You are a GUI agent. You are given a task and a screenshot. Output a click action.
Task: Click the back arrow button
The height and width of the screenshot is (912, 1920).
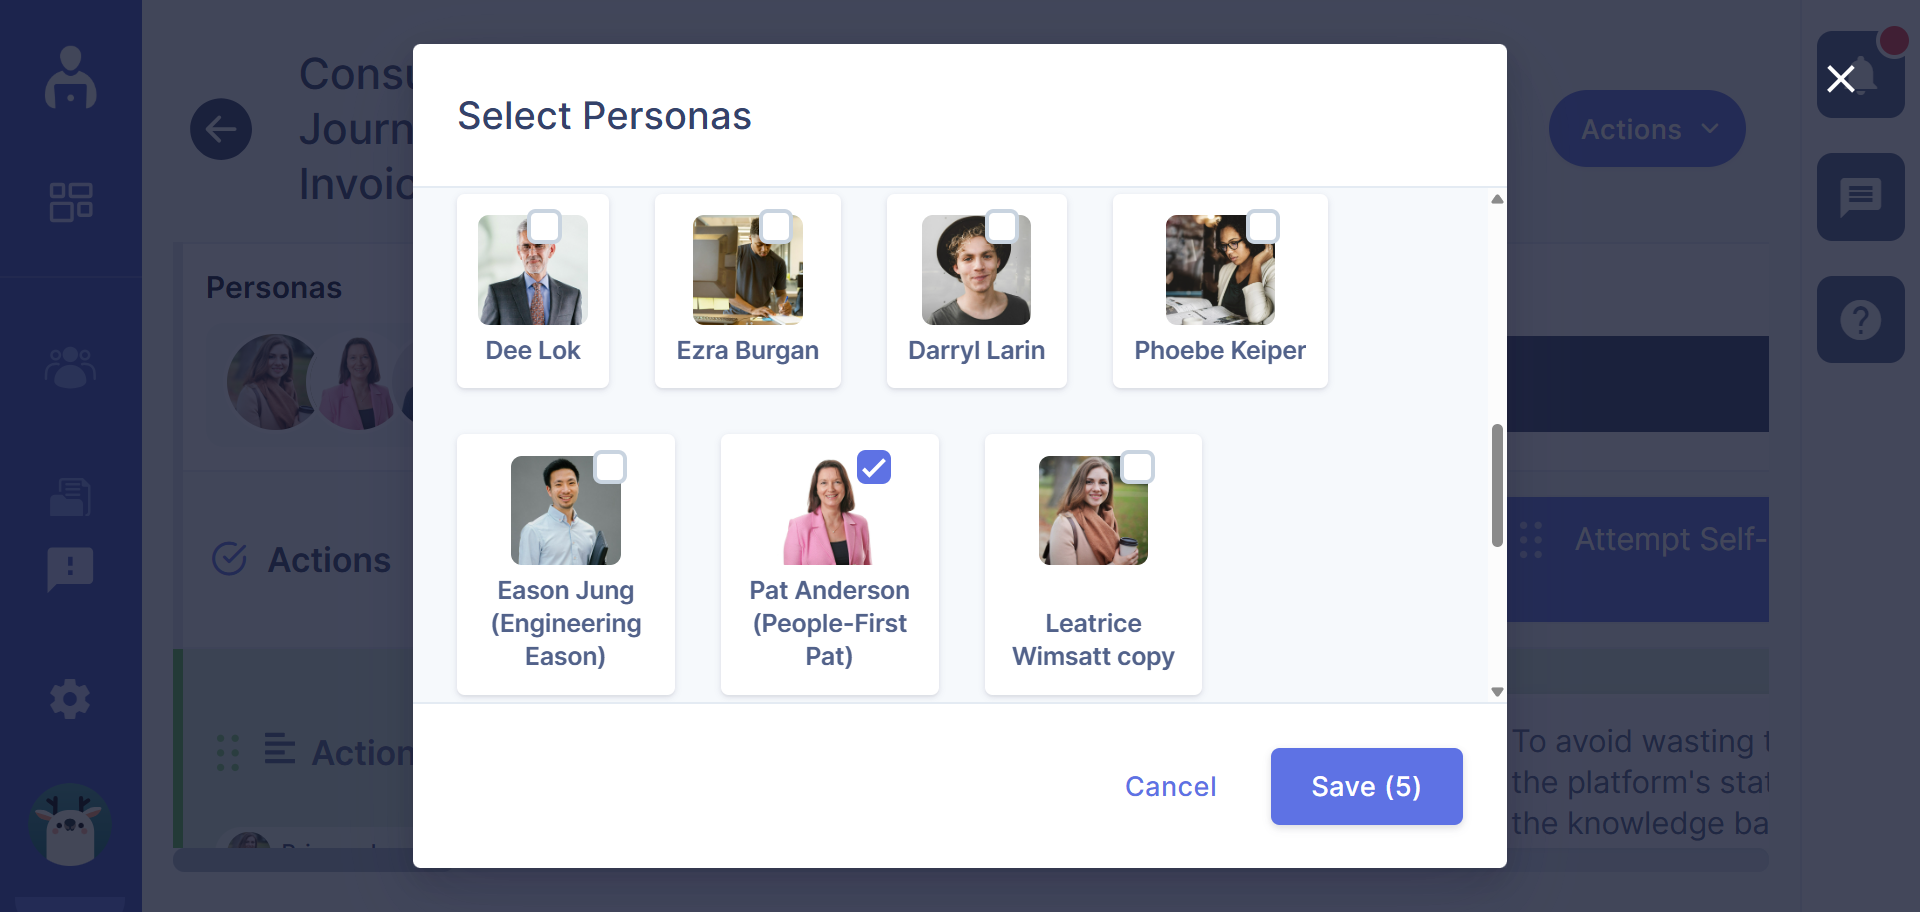point(221,129)
